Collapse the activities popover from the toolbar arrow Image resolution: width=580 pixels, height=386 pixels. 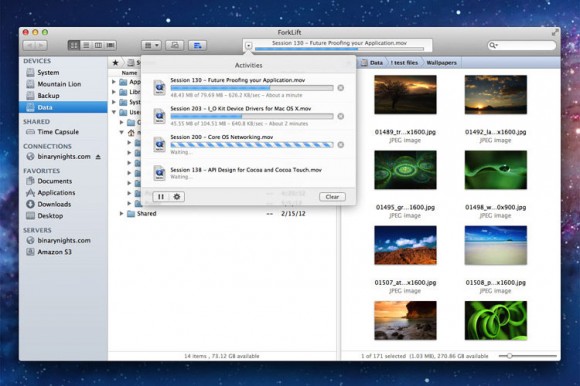click(249, 46)
